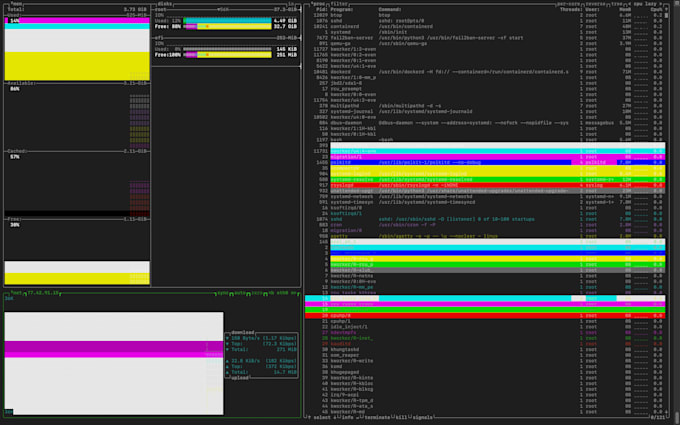Screen dimensions: 680x425
Task: Click the root disk used bar
Action: coord(227,20)
